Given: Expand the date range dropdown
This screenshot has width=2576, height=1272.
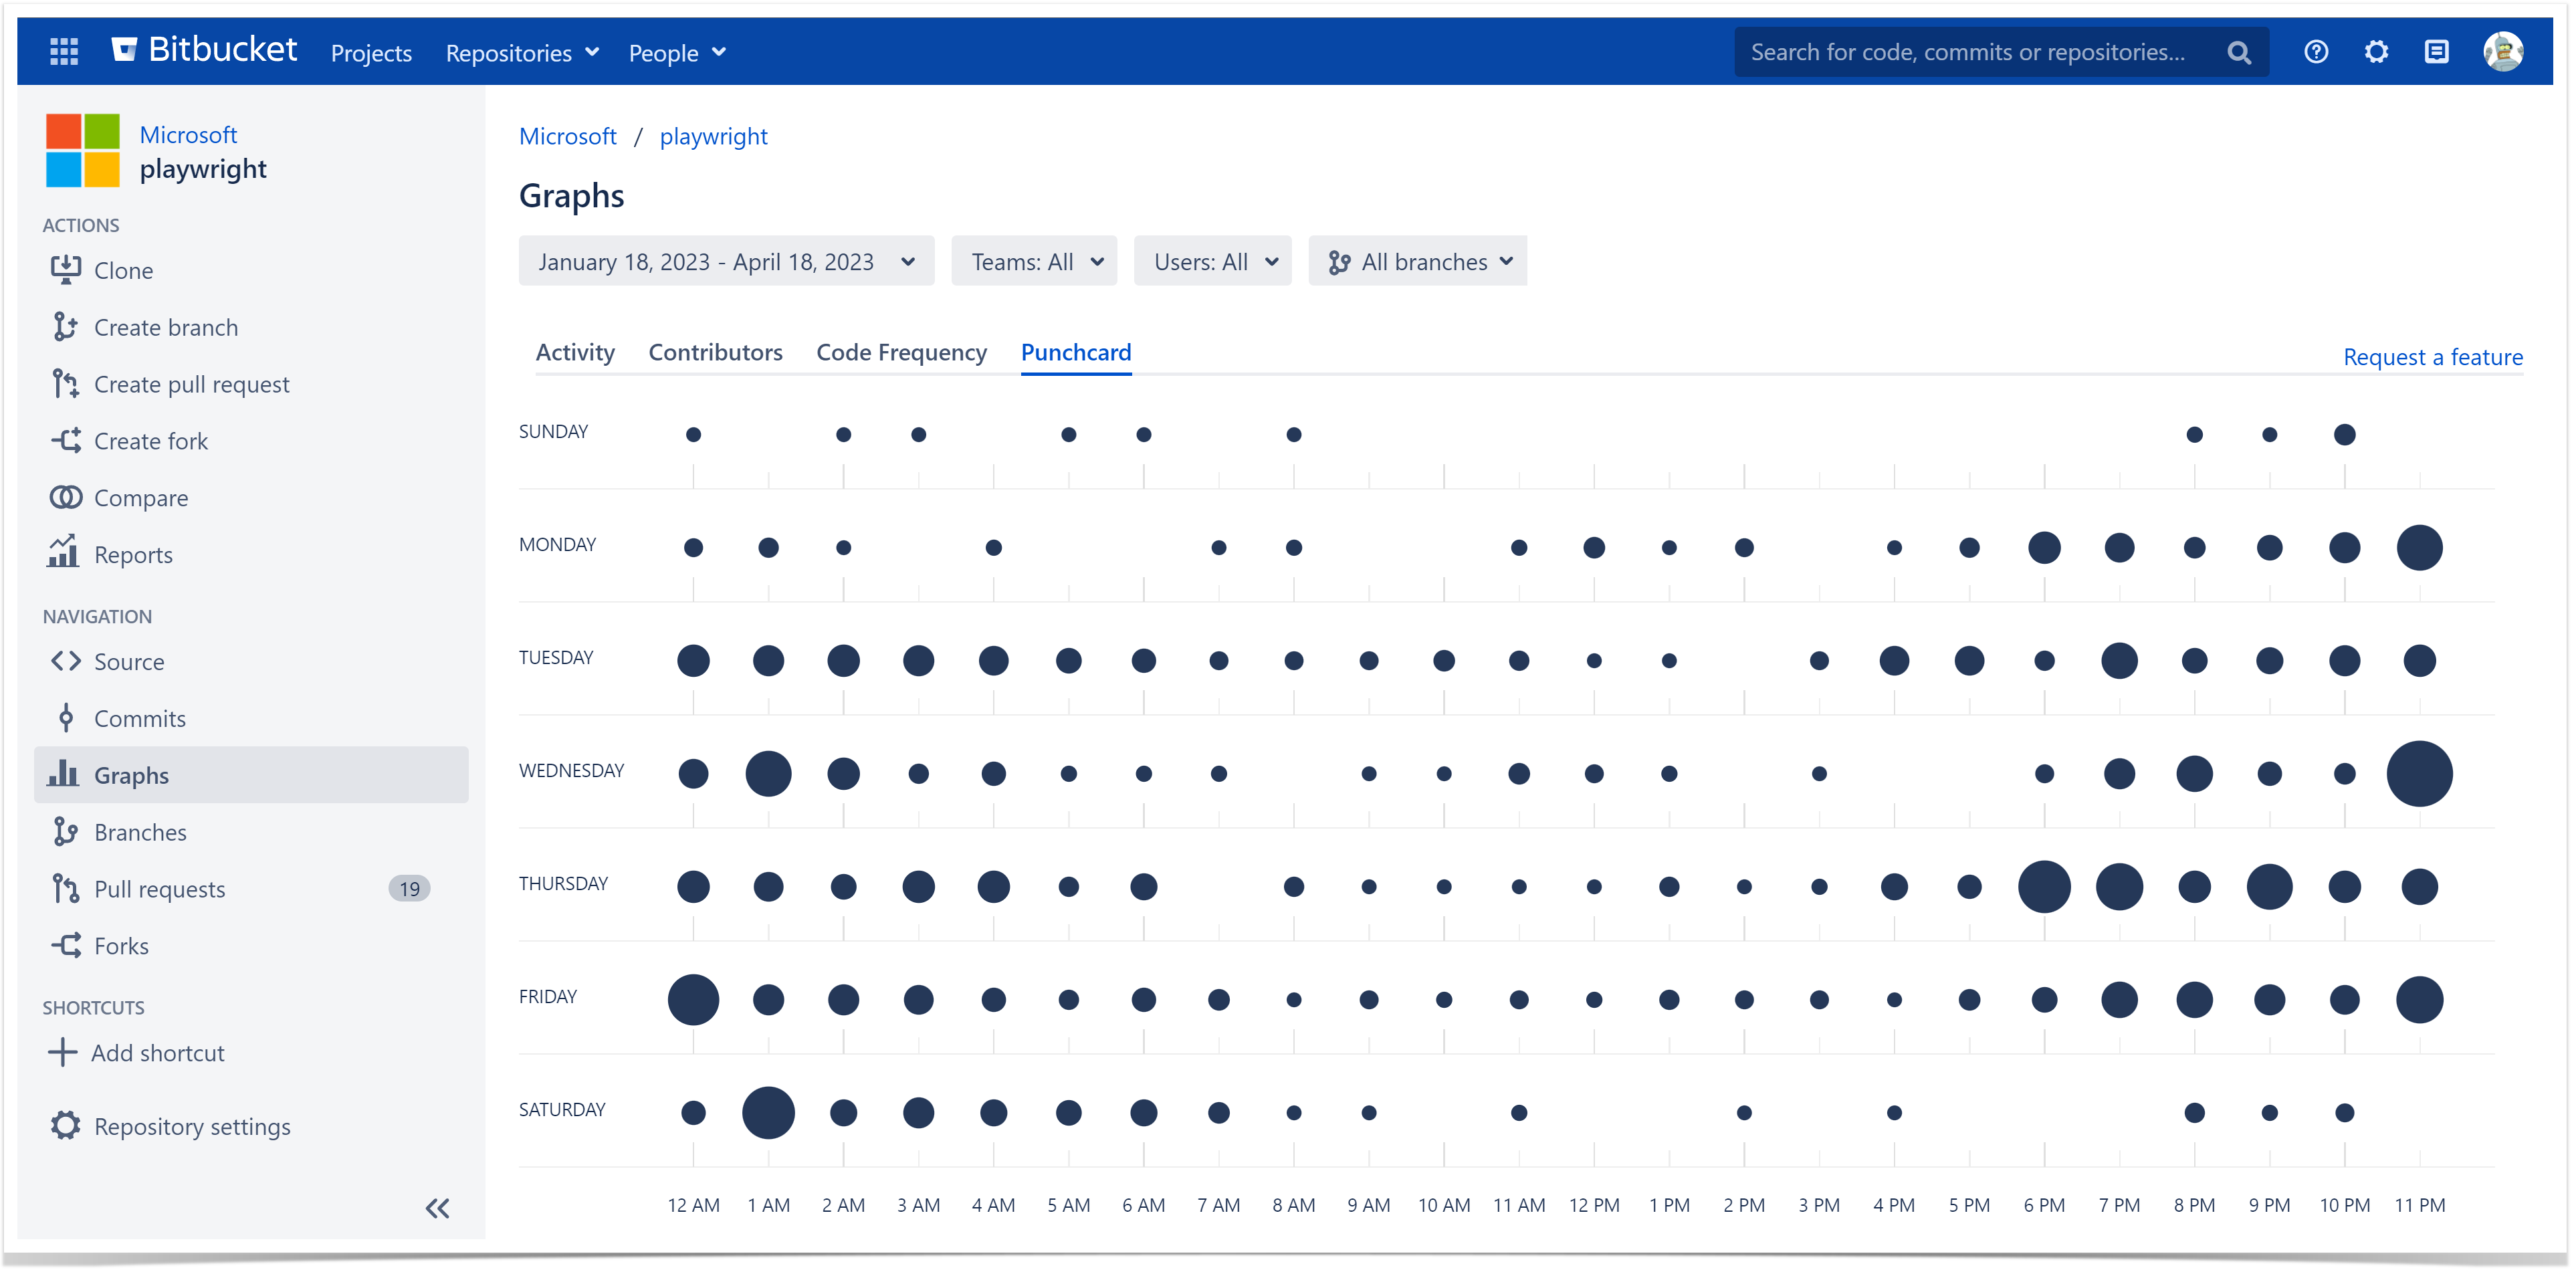Looking at the screenshot, I should point(725,262).
